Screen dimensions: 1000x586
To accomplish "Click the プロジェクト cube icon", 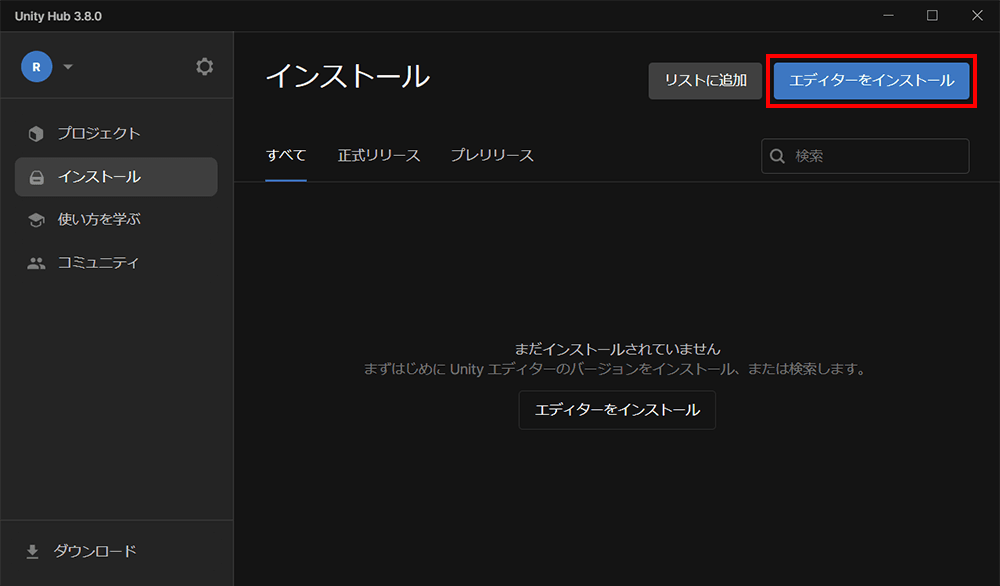I will click(x=36, y=133).
